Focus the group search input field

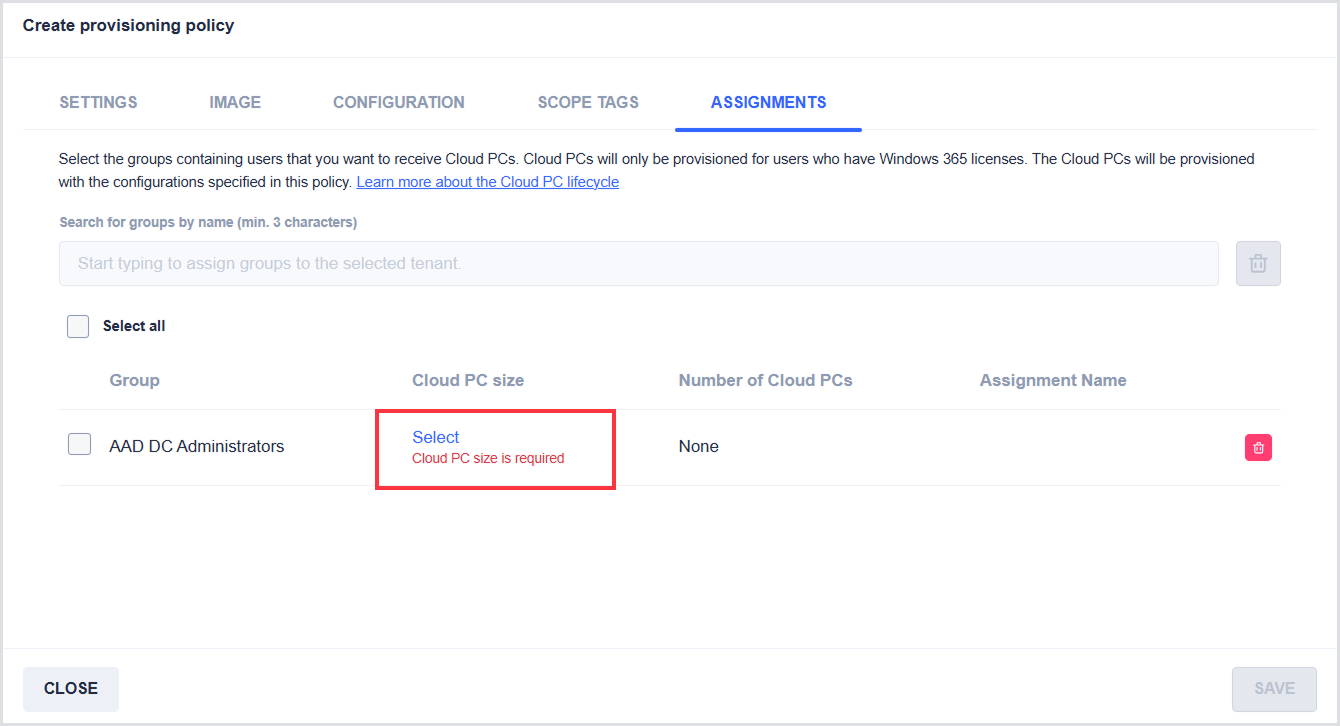(638, 264)
